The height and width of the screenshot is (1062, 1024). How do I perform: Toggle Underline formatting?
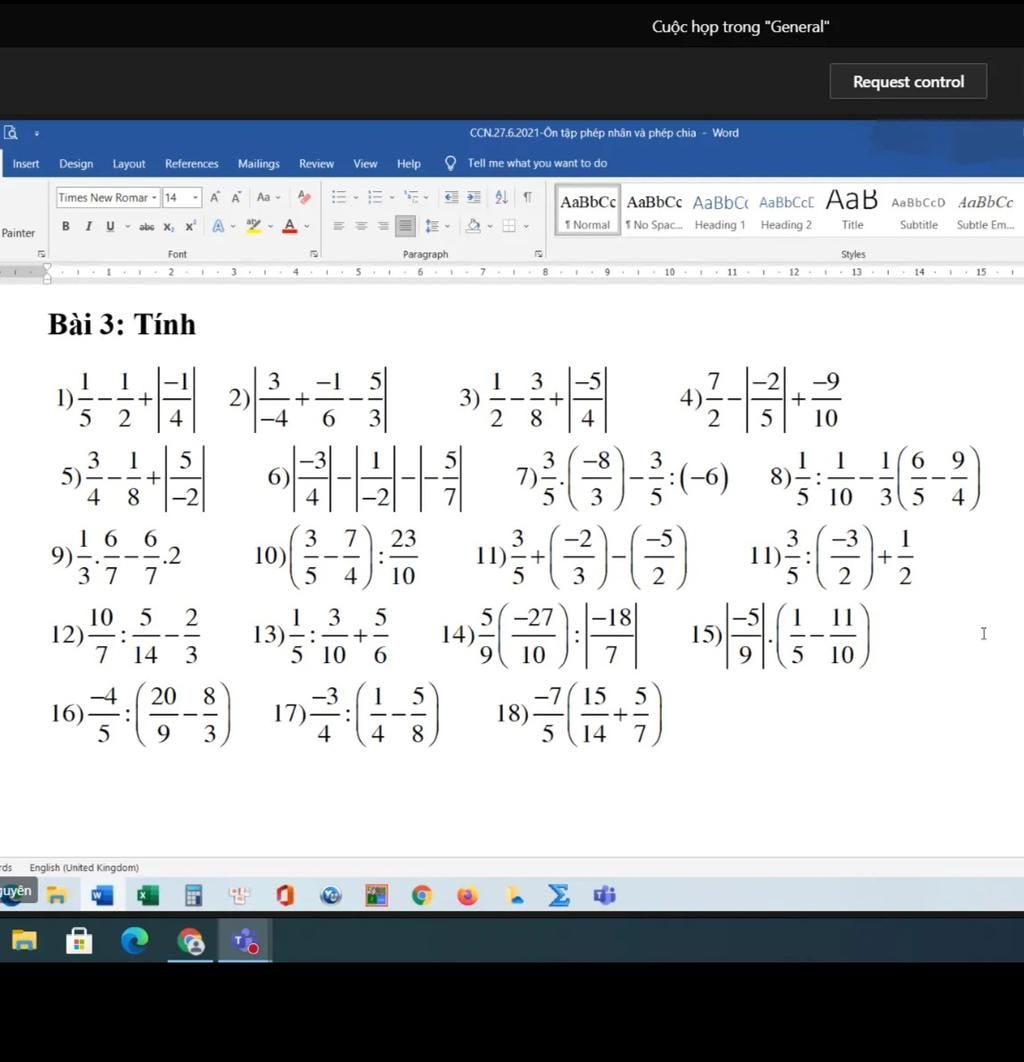110,226
